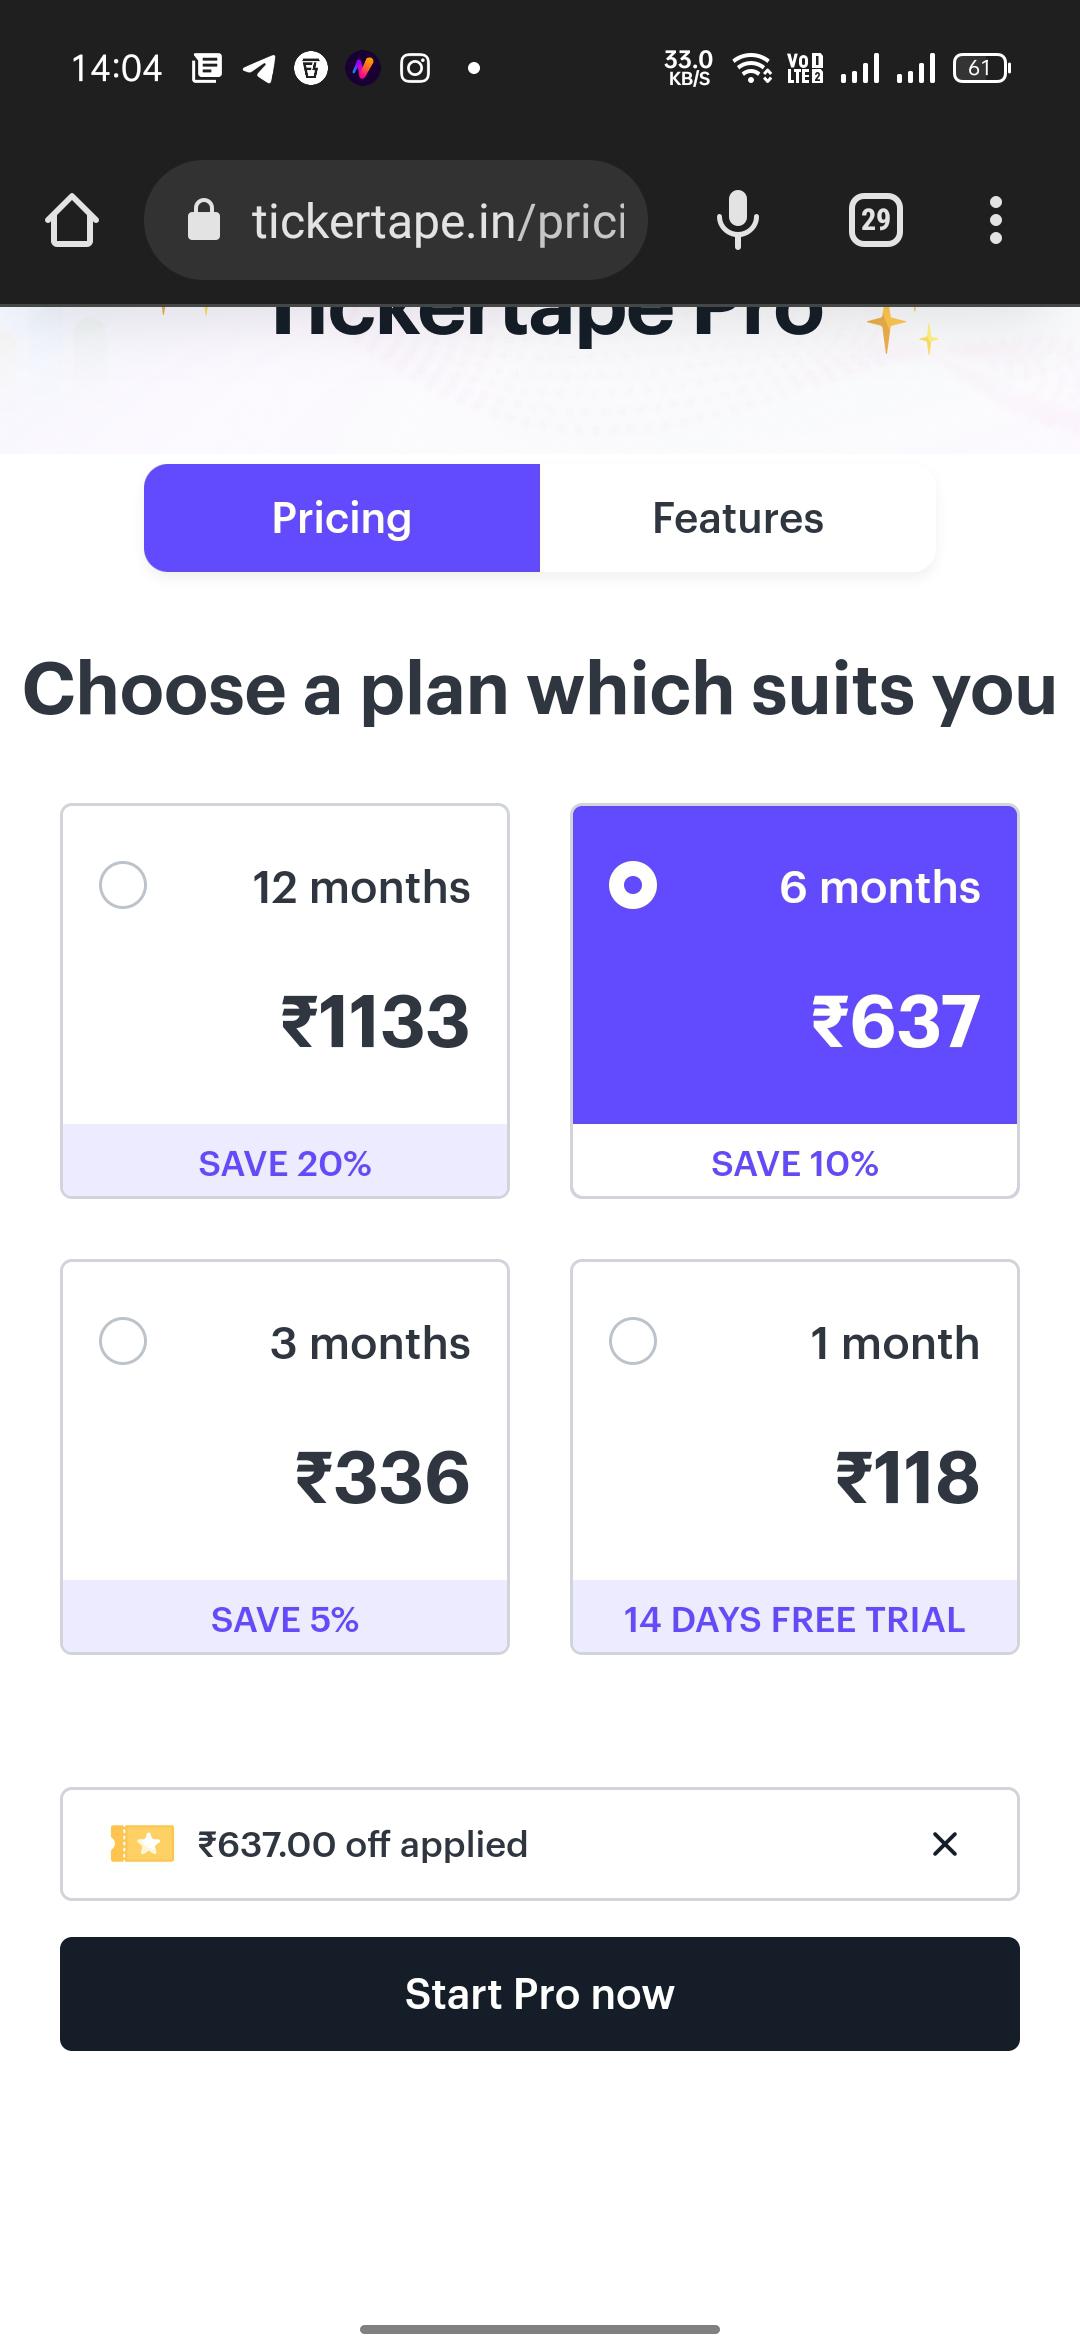This screenshot has height=2340, width=1080.
Task: Tap the Wi-Fi status icon
Action: tap(750, 67)
